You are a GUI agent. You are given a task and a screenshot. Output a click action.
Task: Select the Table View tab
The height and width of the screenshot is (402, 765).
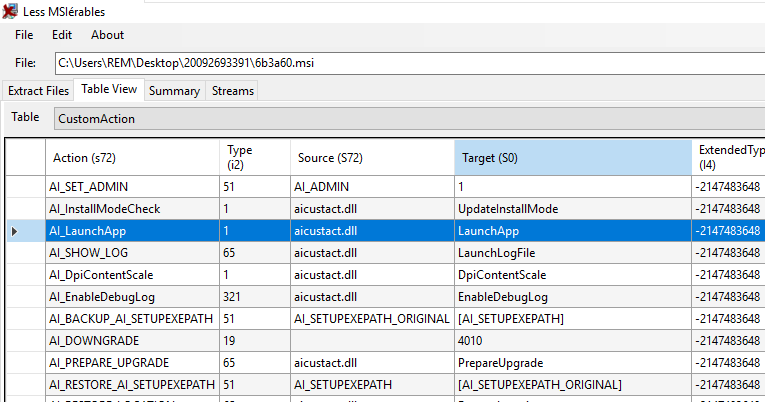[x=109, y=90]
